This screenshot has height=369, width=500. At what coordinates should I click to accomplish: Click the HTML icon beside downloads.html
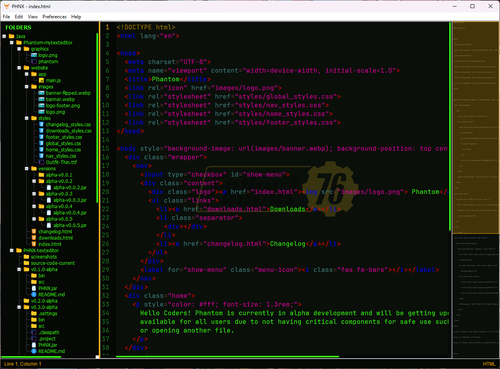[x=34, y=238]
